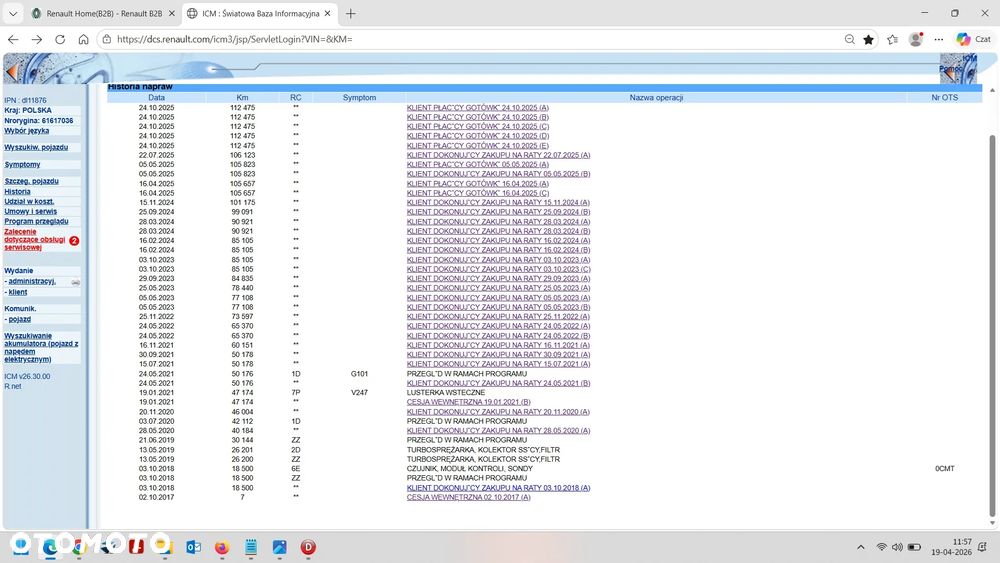The image size is (1000, 563).
Task: Select the LUSTERKA WSTECZNE operation text
Action: (x=446, y=393)
